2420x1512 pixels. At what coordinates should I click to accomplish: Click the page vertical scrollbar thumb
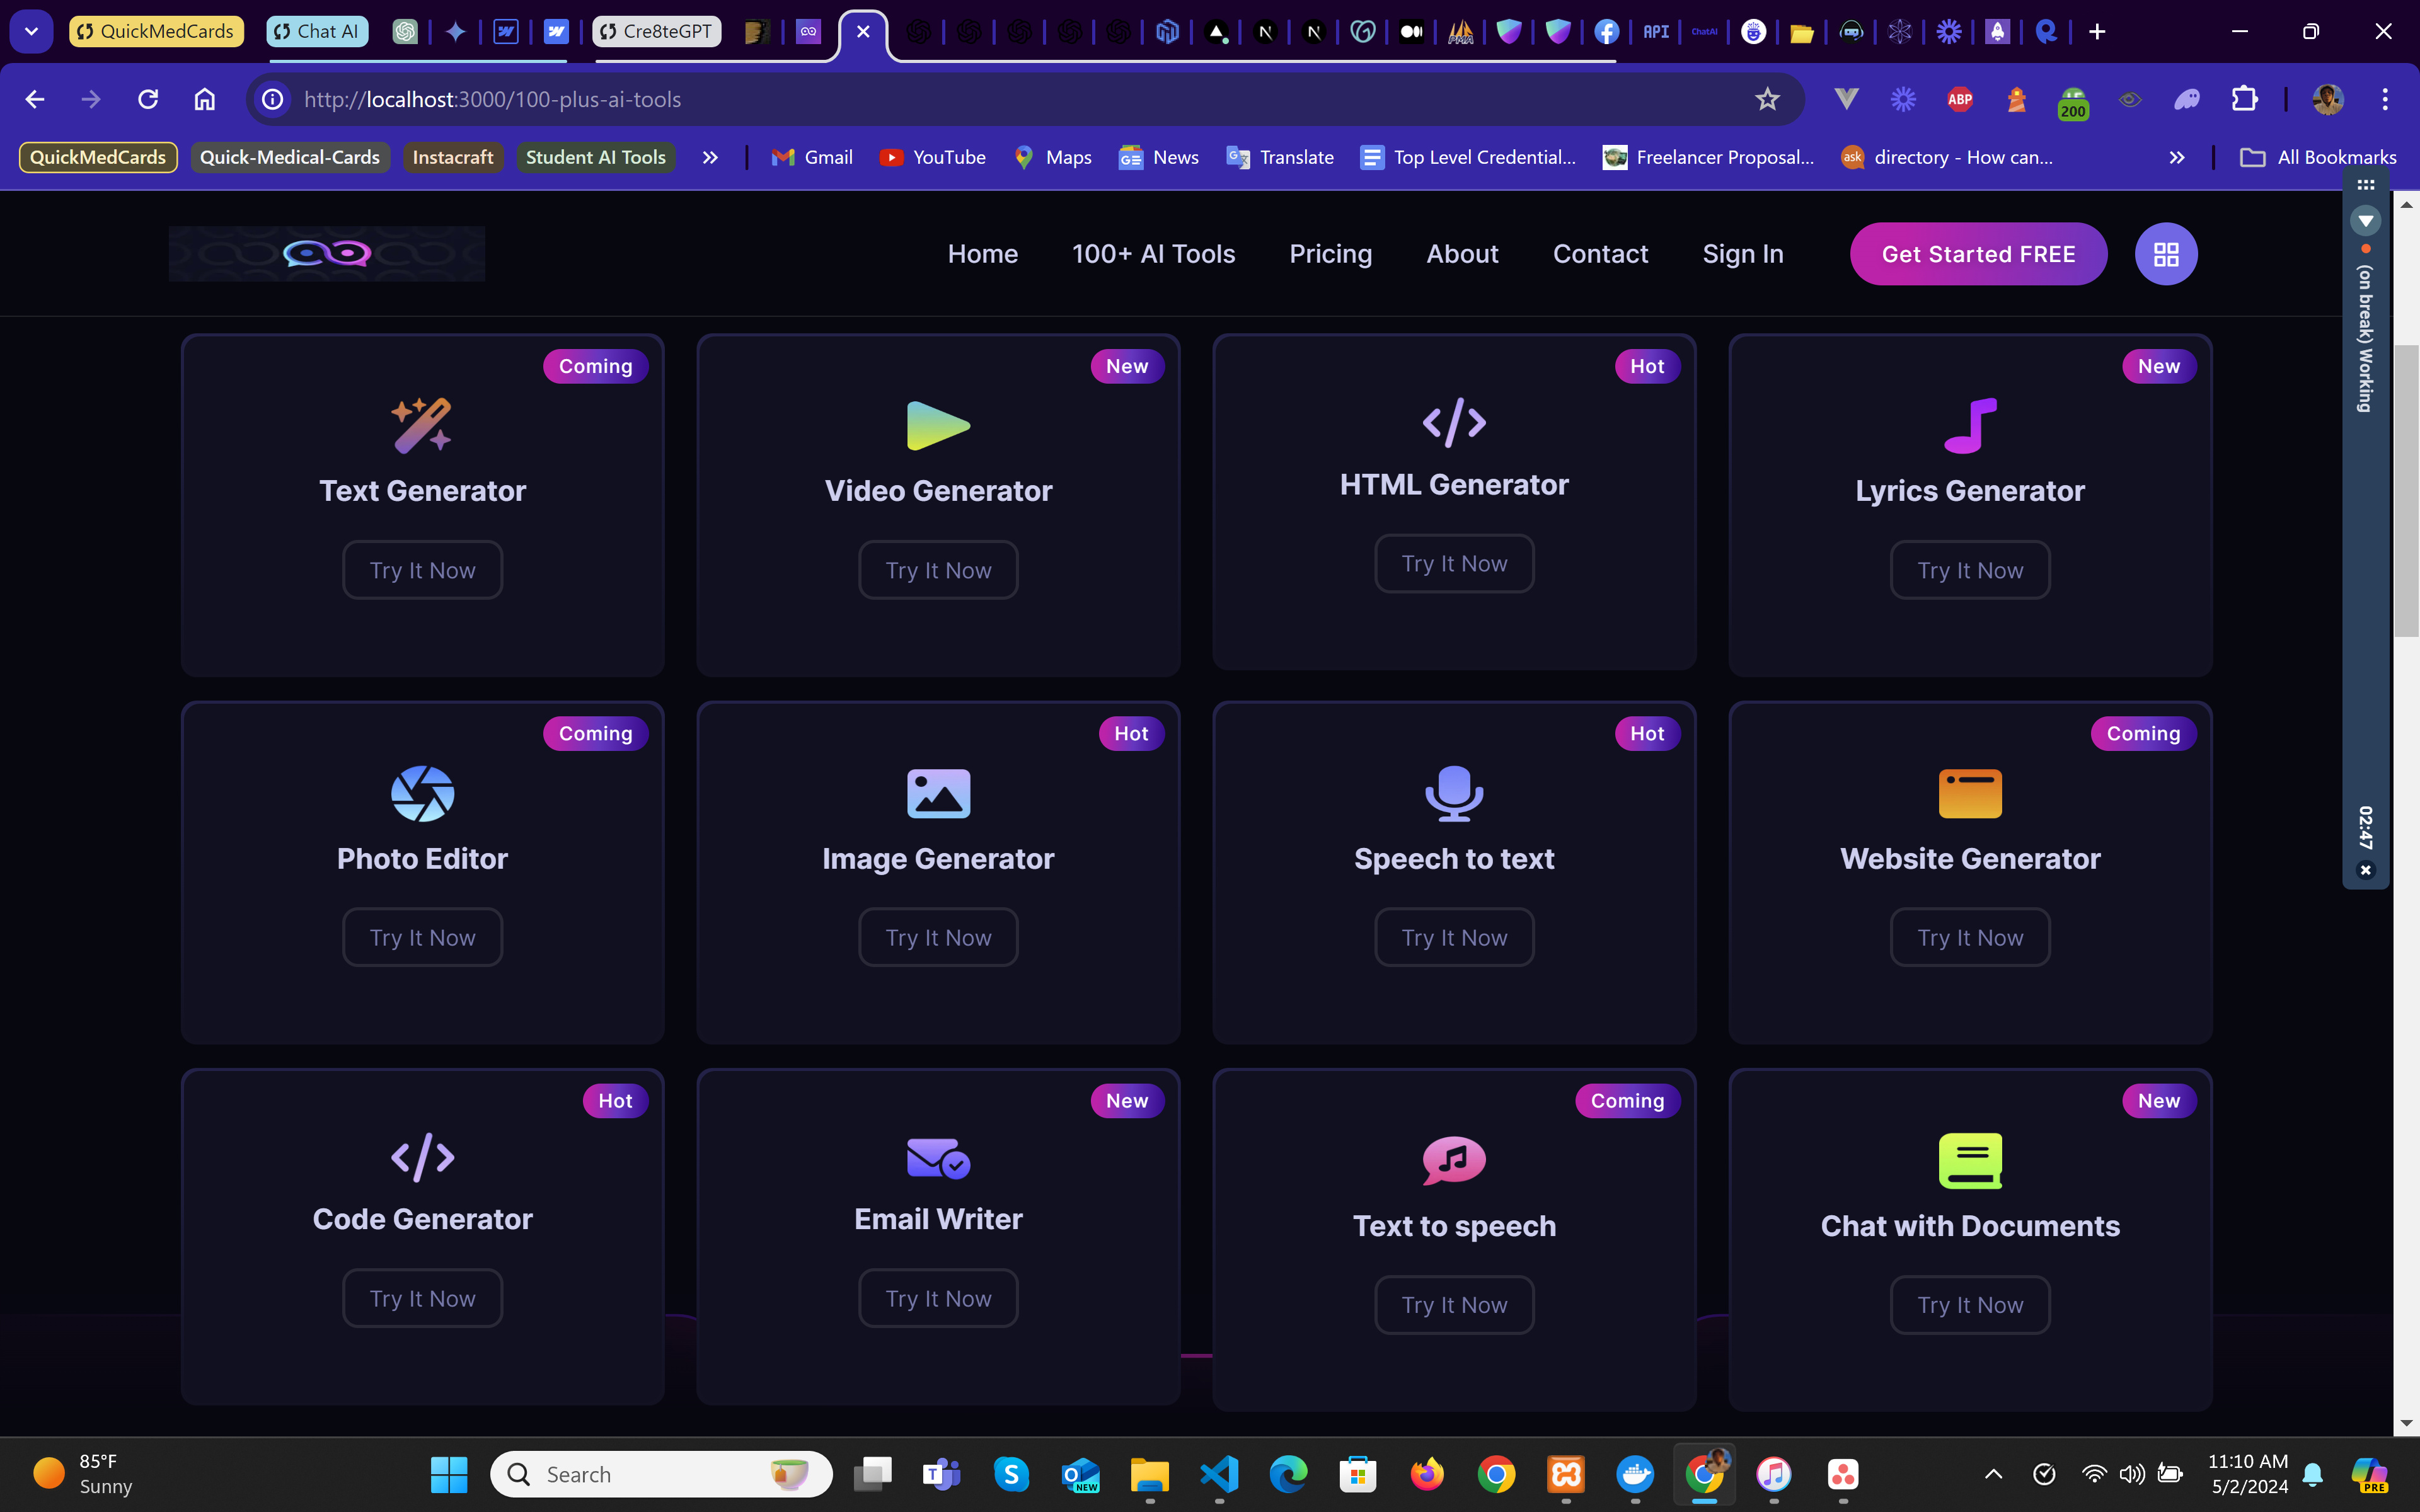2406,490
